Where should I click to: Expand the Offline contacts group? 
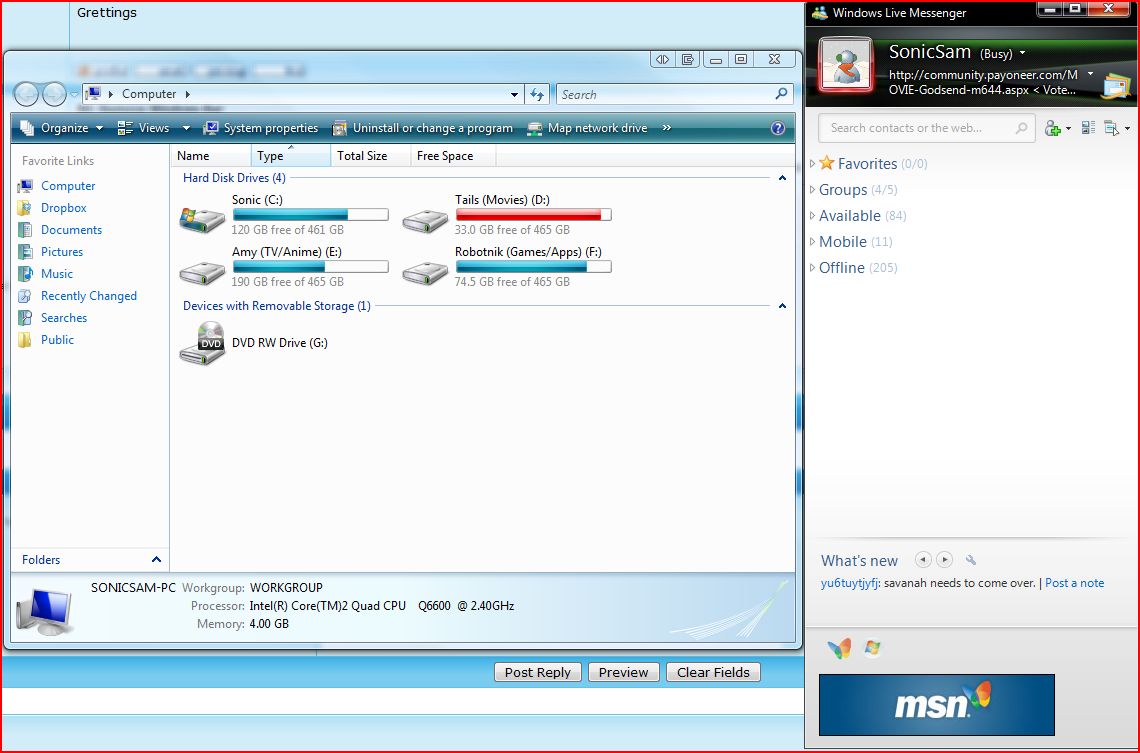click(x=812, y=268)
